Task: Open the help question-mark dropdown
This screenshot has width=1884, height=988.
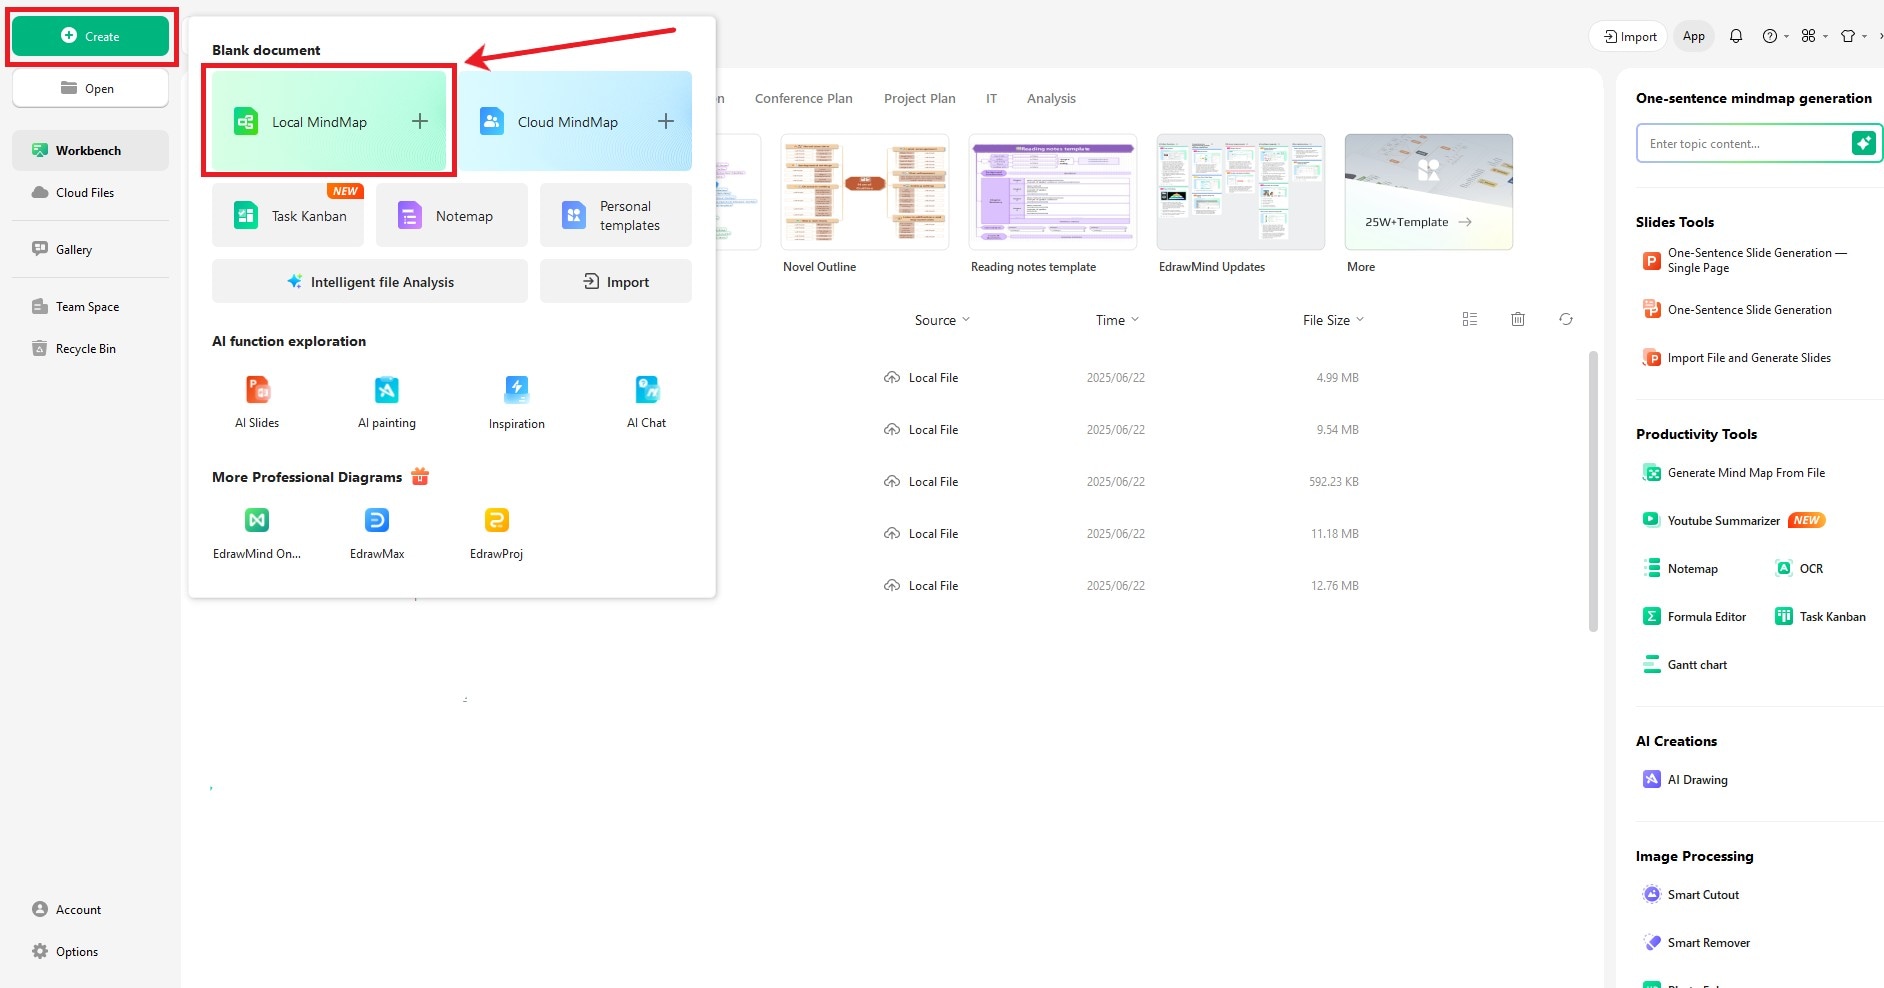Action: pos(1775,36)
